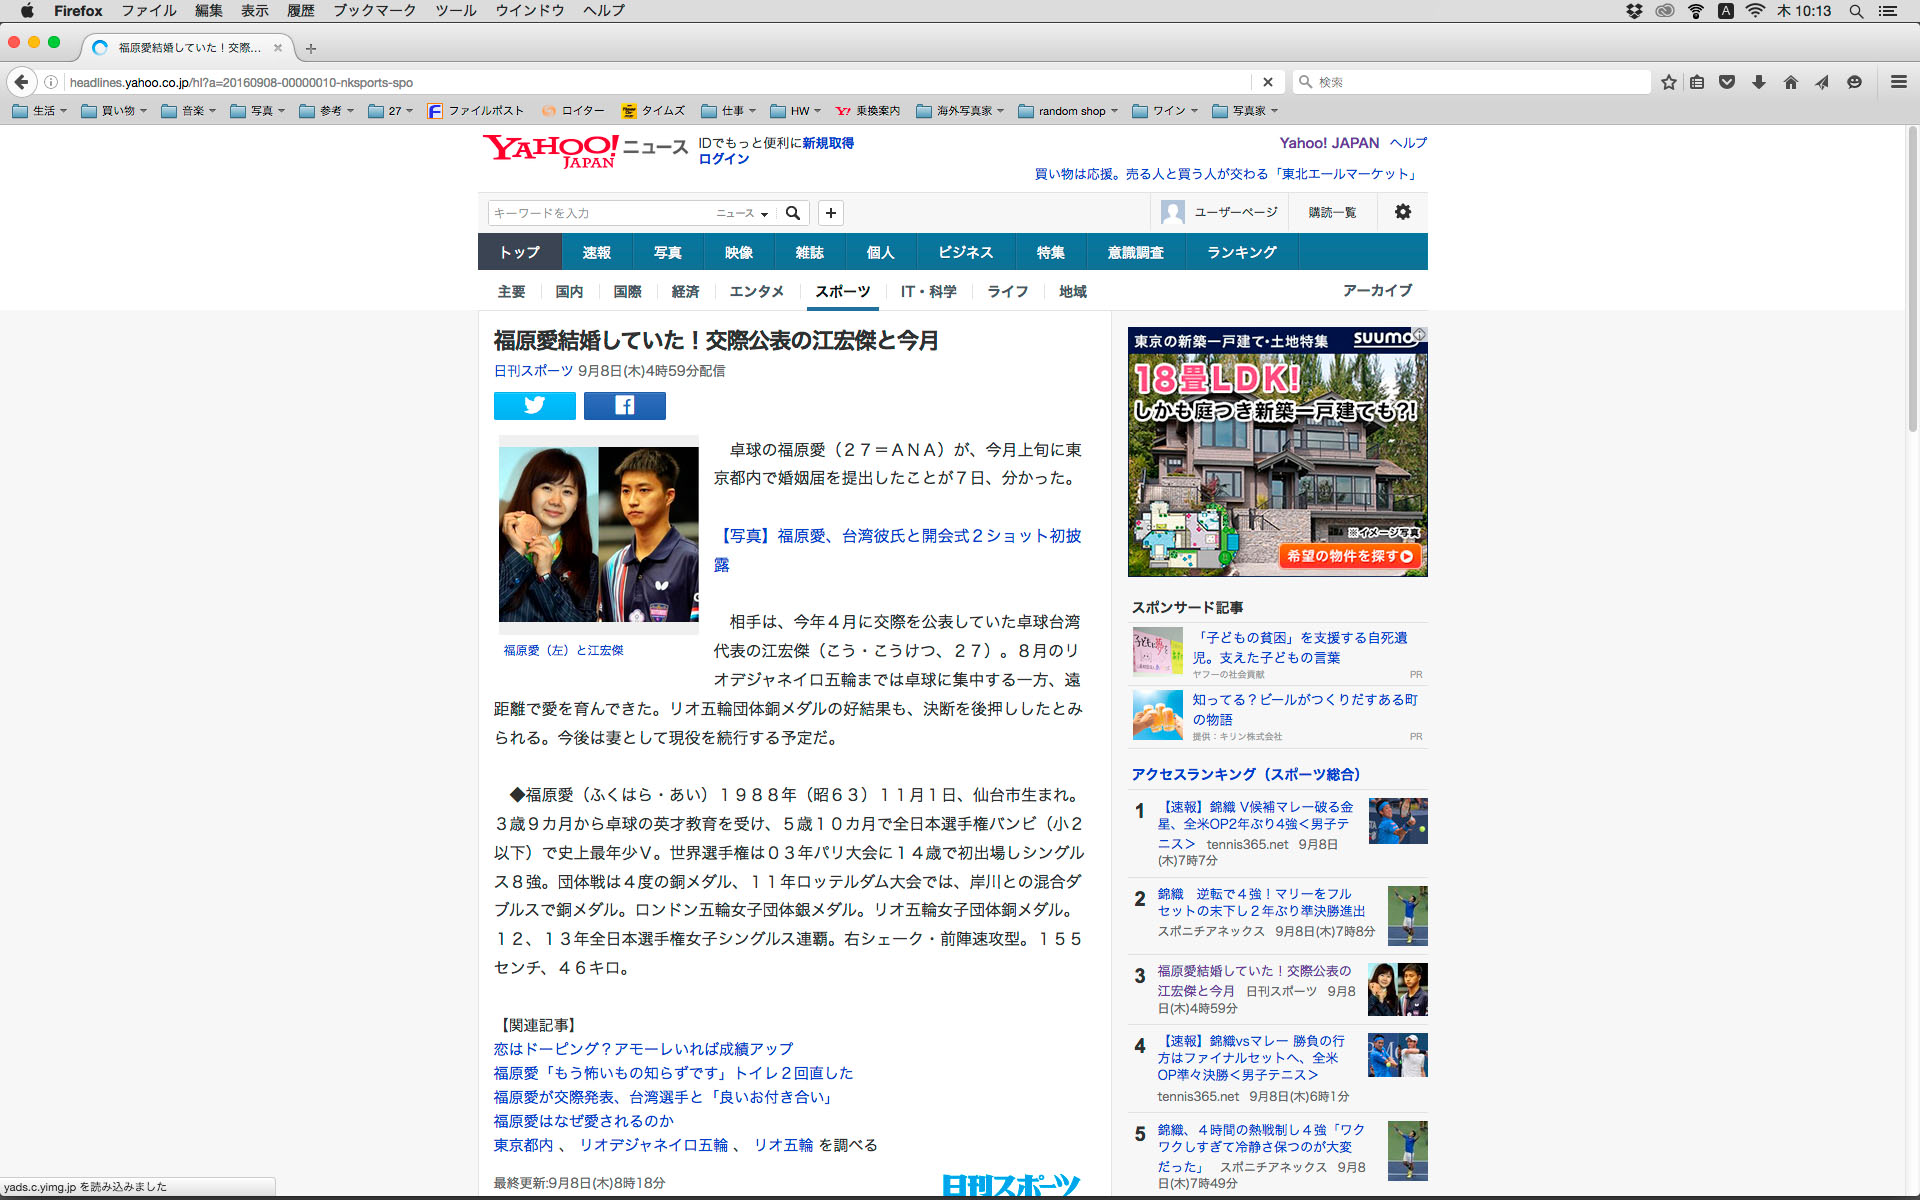This screenshot has height=1200, width=1920.
Task: Expand the 生活 bookmarks folder
Action: [40, 111]
